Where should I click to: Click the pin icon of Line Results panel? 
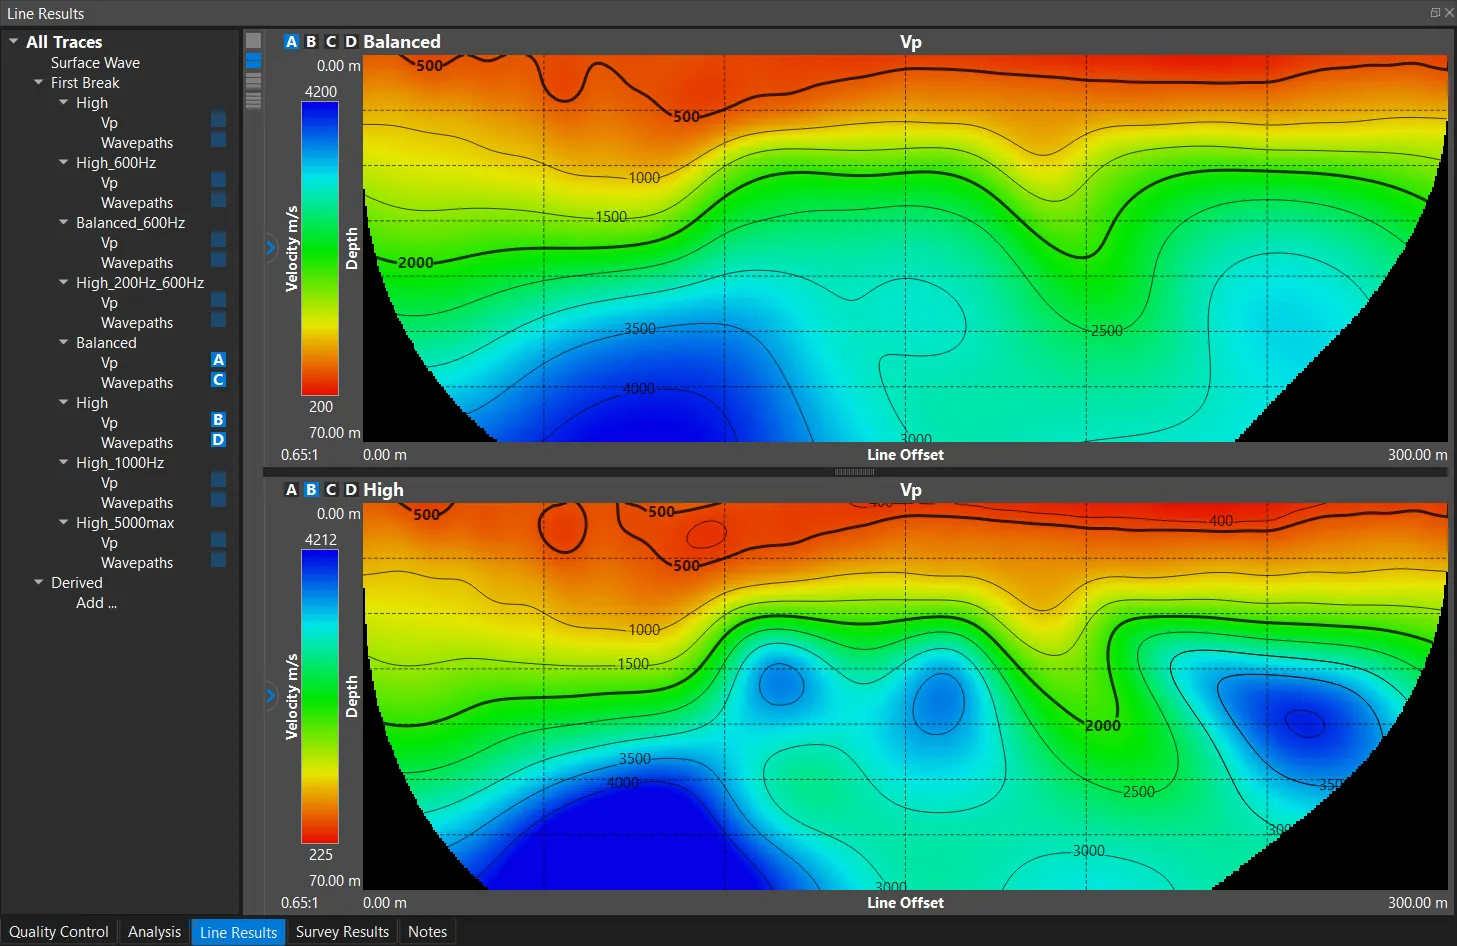pos(1435,13)
